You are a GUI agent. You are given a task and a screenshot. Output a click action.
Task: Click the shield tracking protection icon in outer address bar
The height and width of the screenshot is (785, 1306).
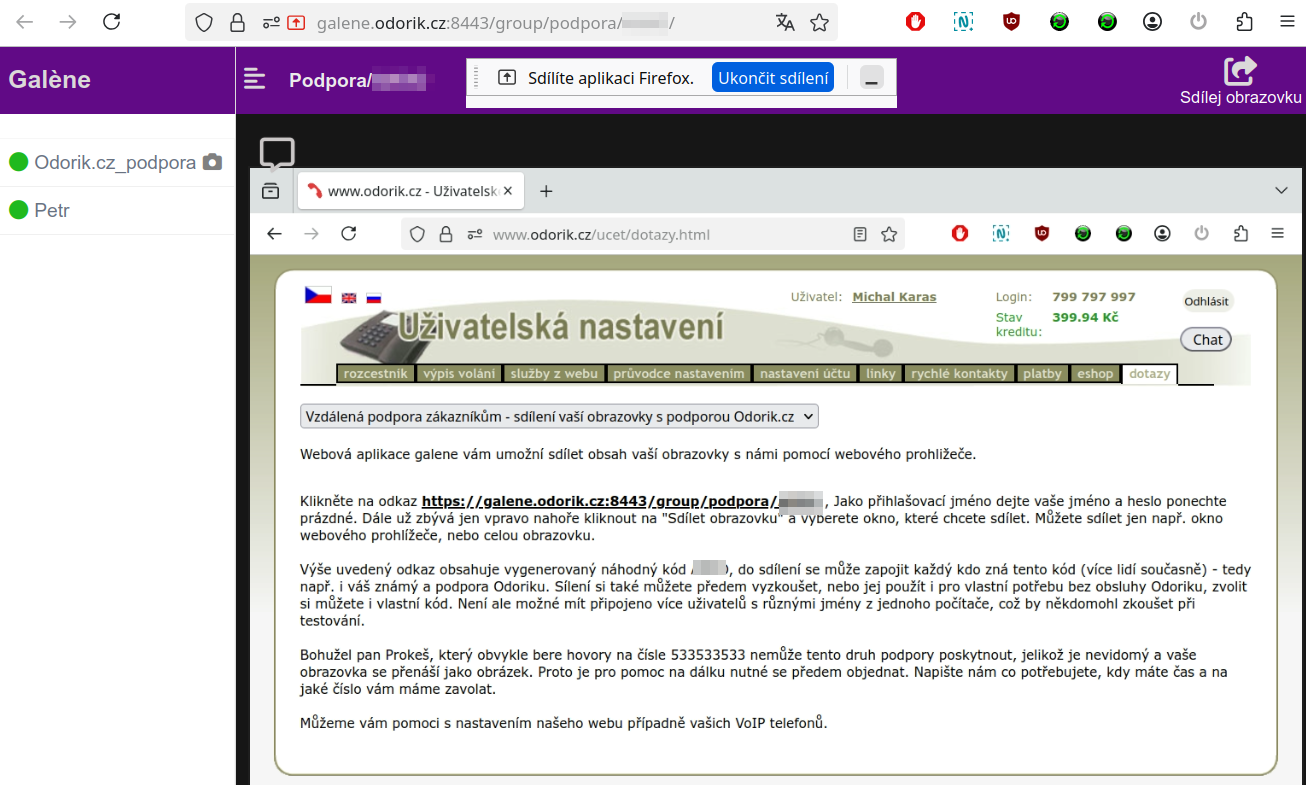(x=204, y=22)
